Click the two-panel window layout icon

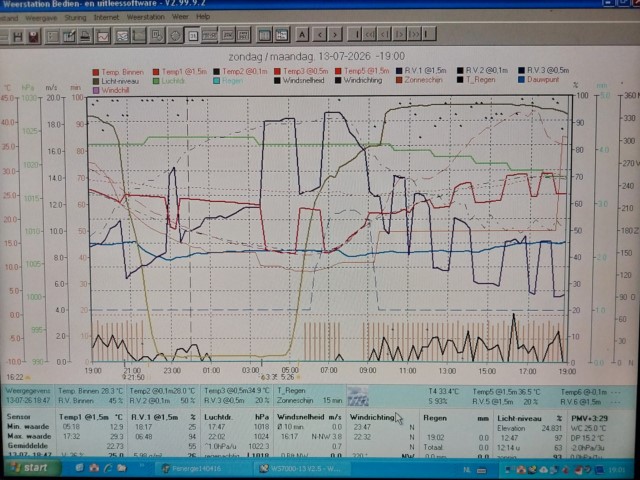264,35
